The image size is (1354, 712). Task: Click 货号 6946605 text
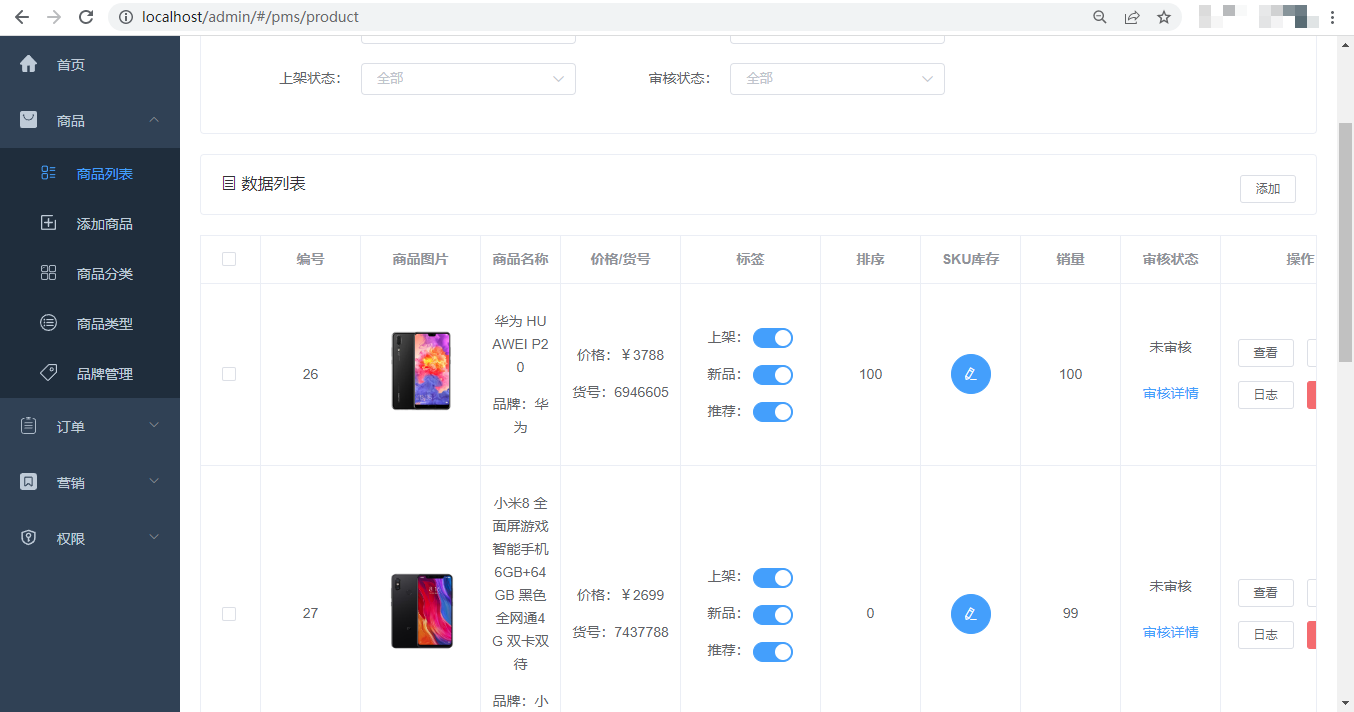620,392
